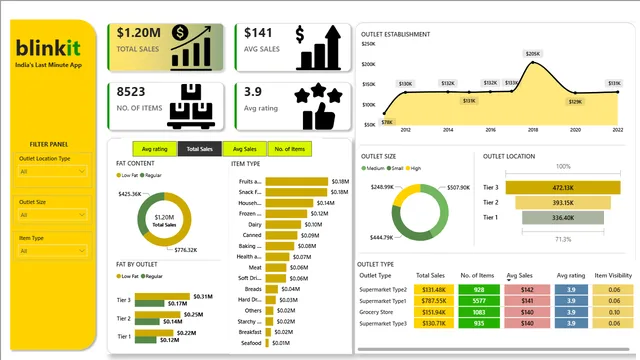
Task: Open the Outlet Size filter dropdown
Action: coord(53,215)
